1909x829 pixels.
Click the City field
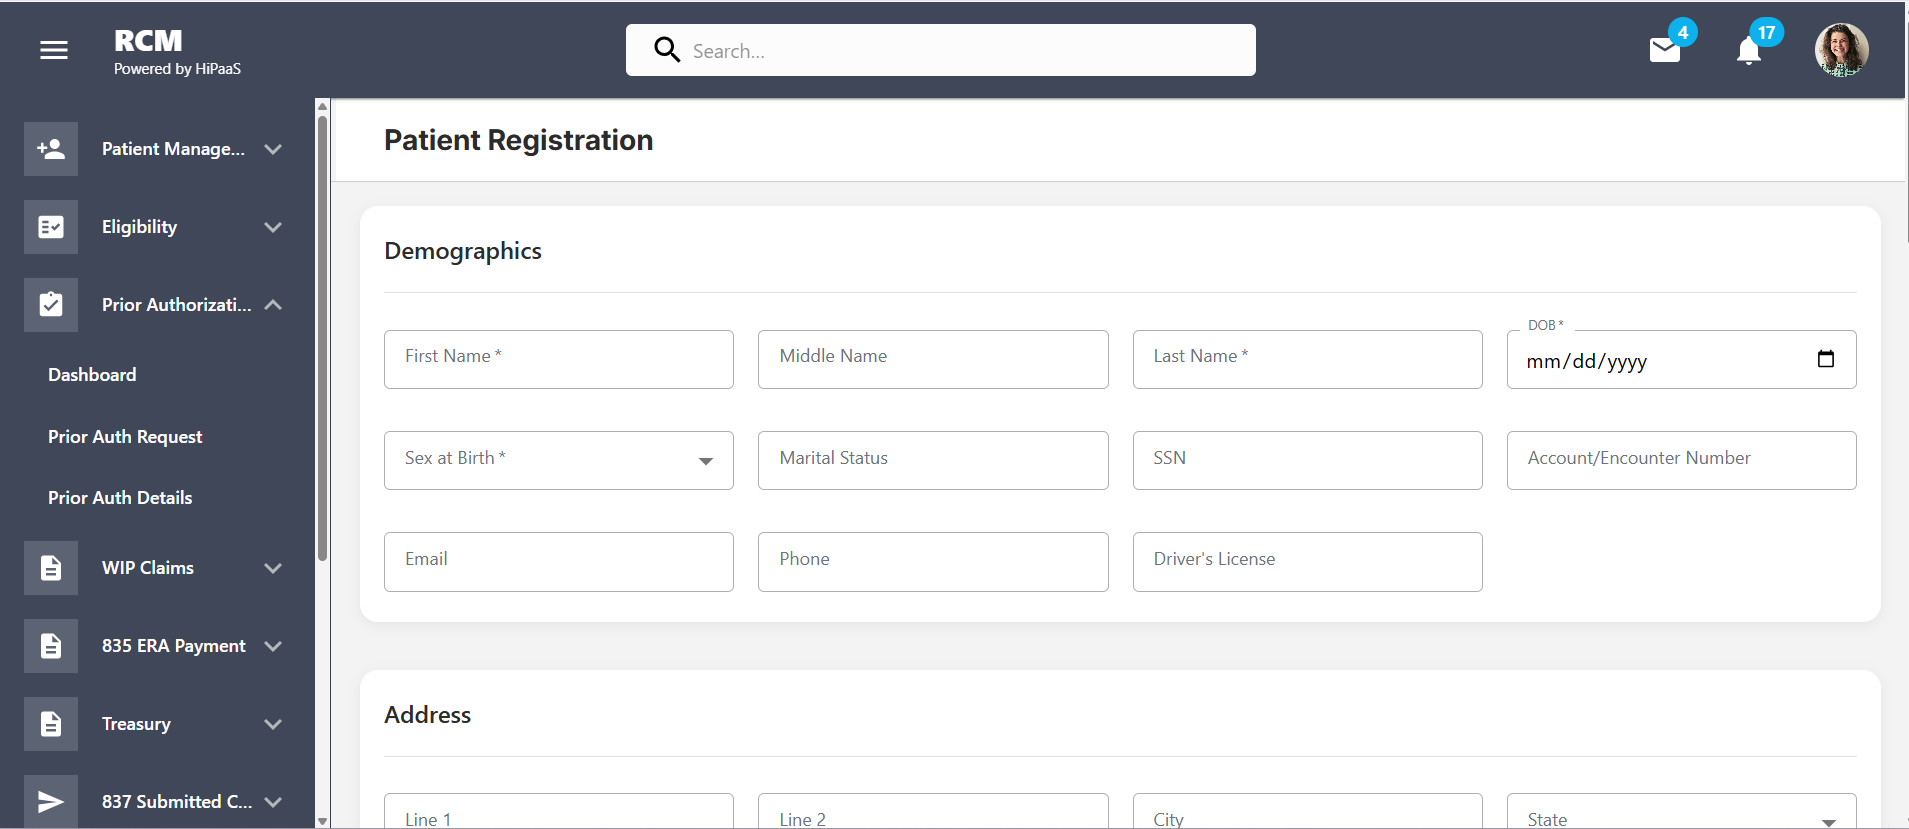pyautogui.click(x=1307, y=811)
